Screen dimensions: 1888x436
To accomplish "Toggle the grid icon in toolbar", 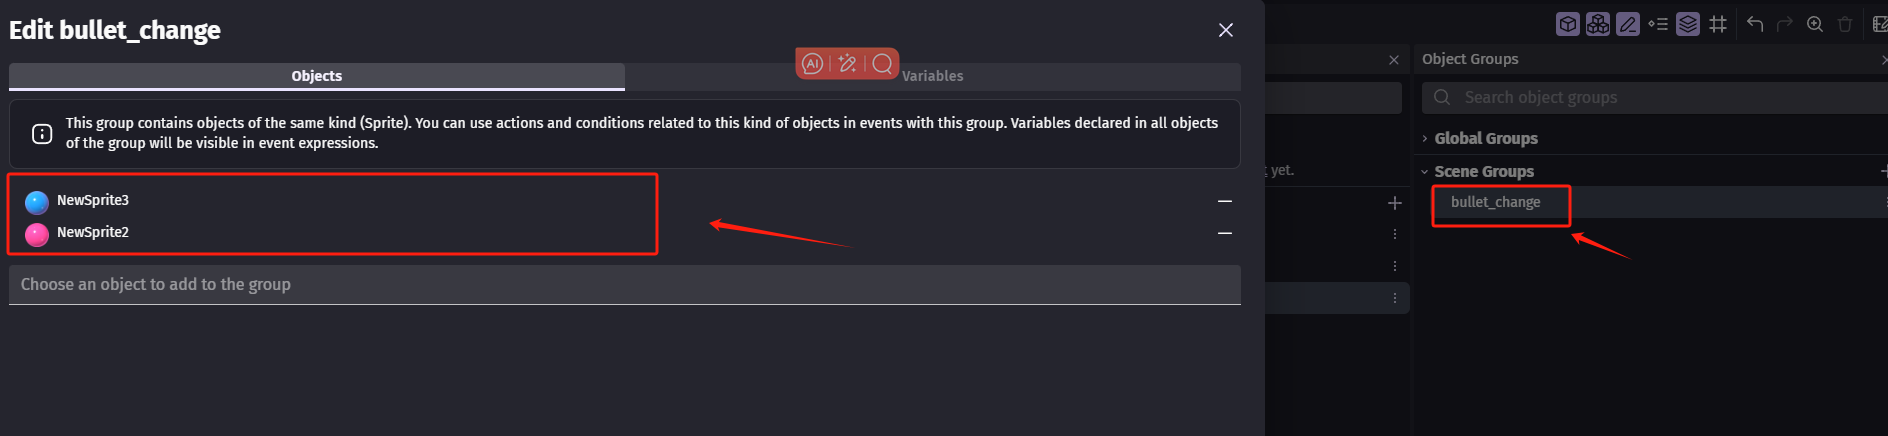I will point(1718,24).
